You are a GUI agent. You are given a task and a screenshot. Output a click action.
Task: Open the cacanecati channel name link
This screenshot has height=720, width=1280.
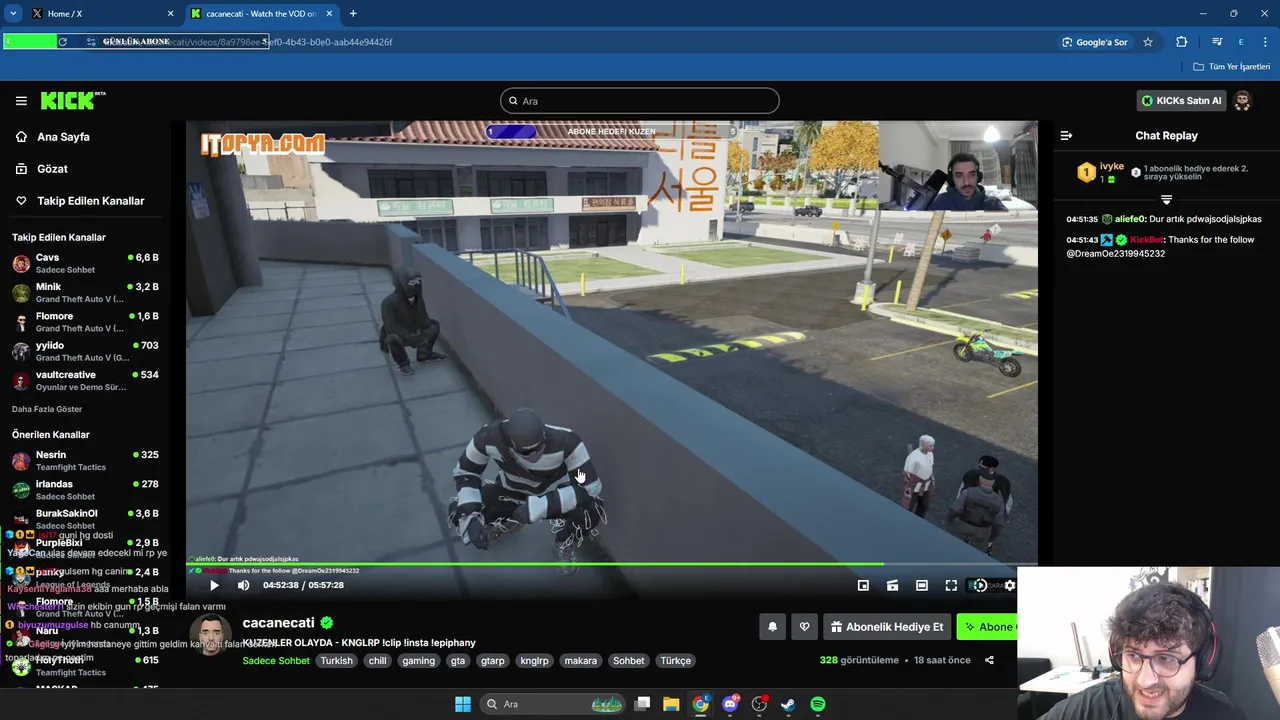(x=278, y=623)
